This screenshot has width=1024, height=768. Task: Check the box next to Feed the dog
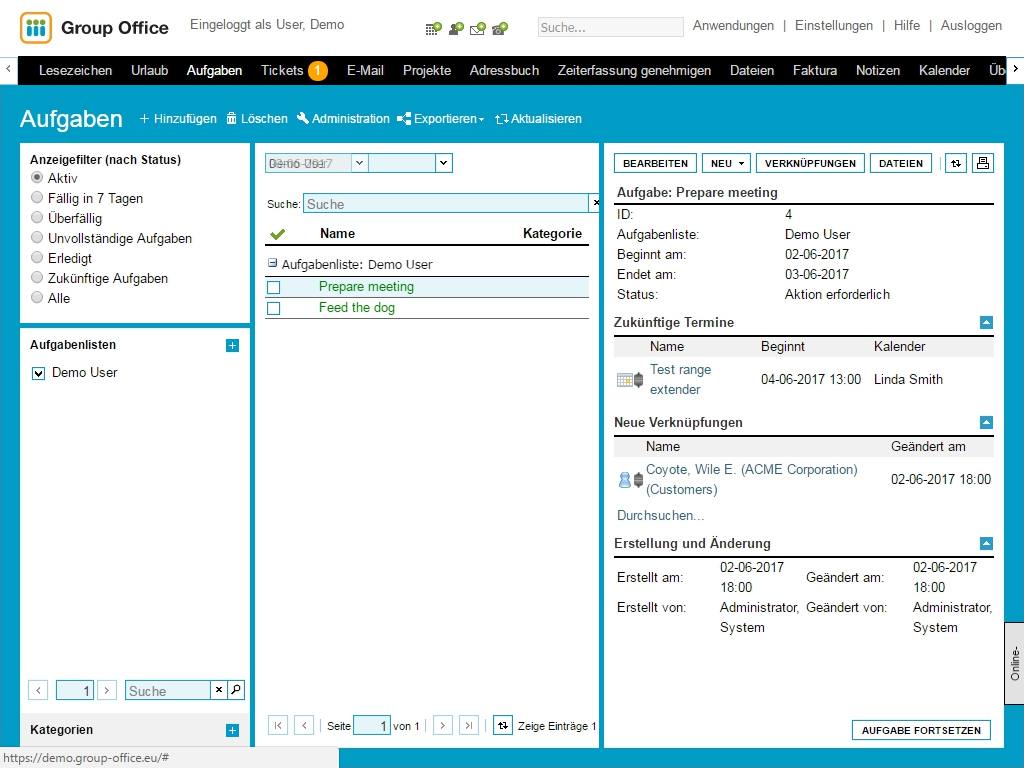[x=274, y=308]
